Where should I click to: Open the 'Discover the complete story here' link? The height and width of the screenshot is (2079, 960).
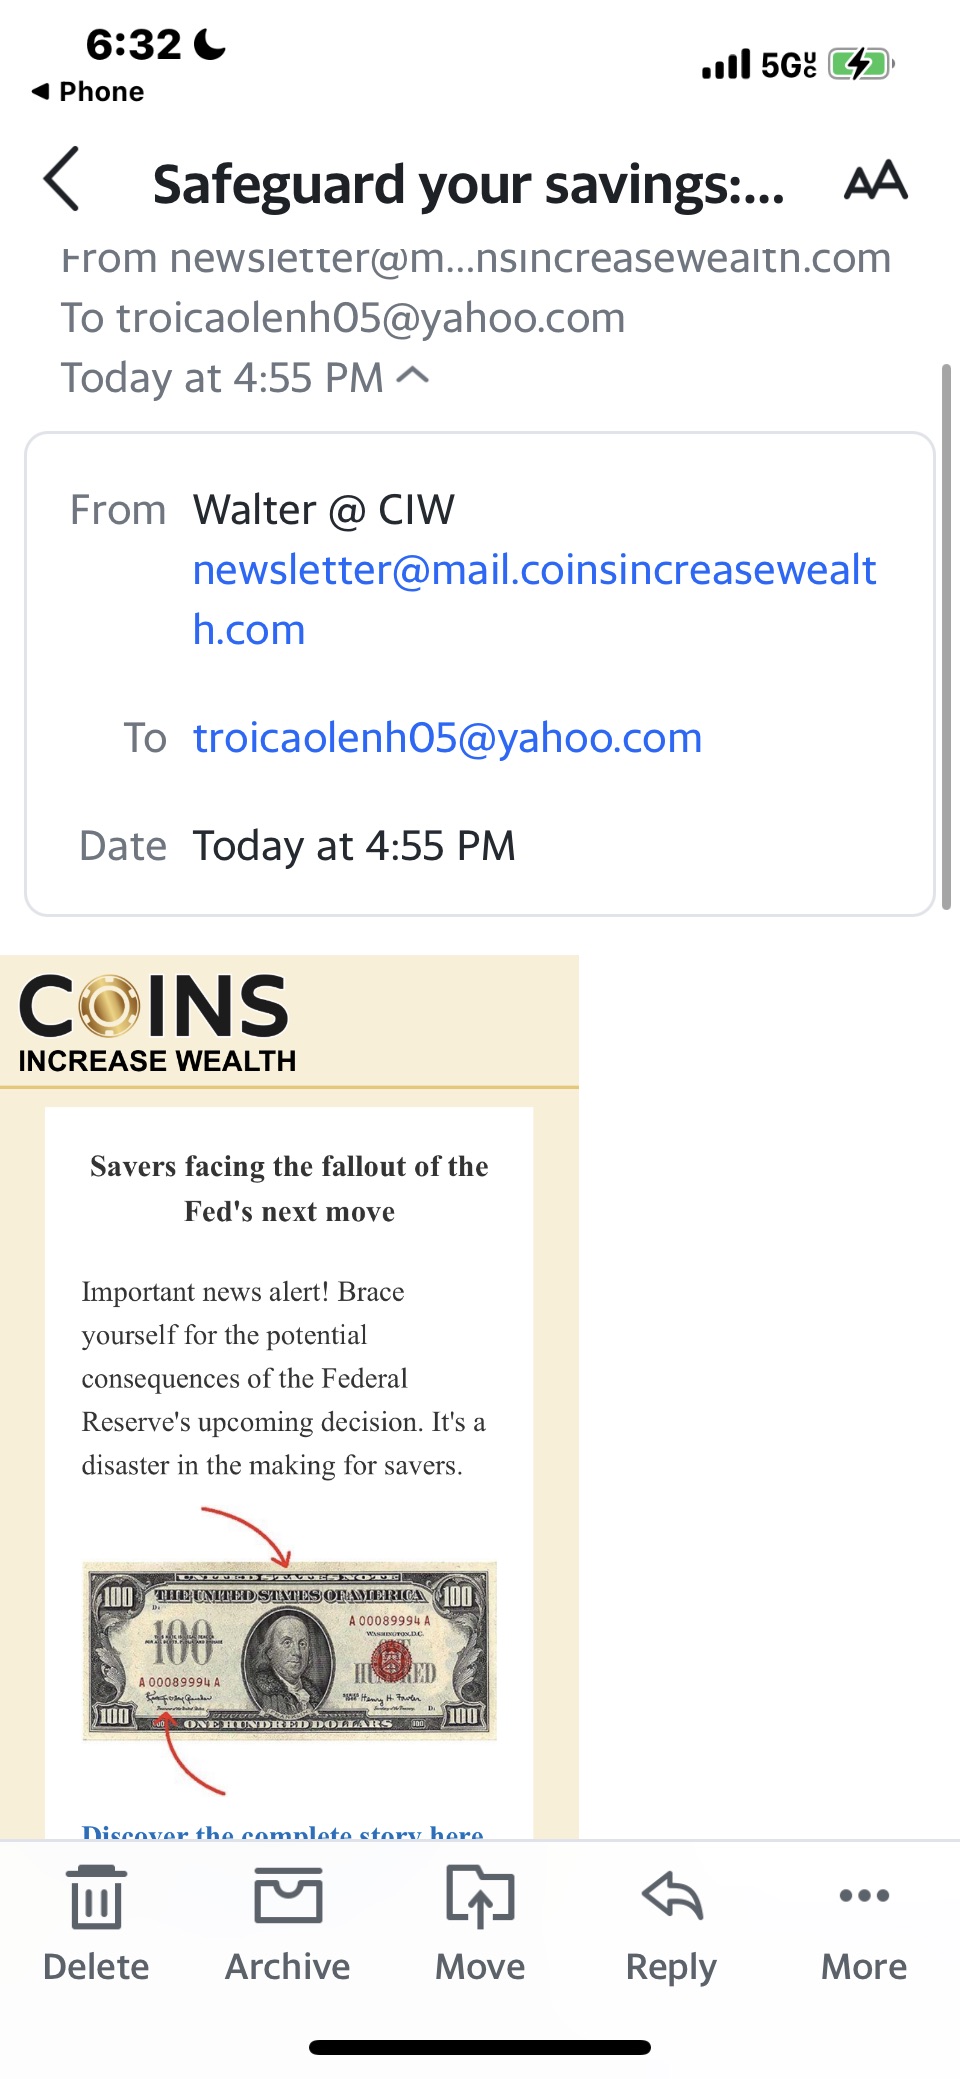pos(283,1831)
